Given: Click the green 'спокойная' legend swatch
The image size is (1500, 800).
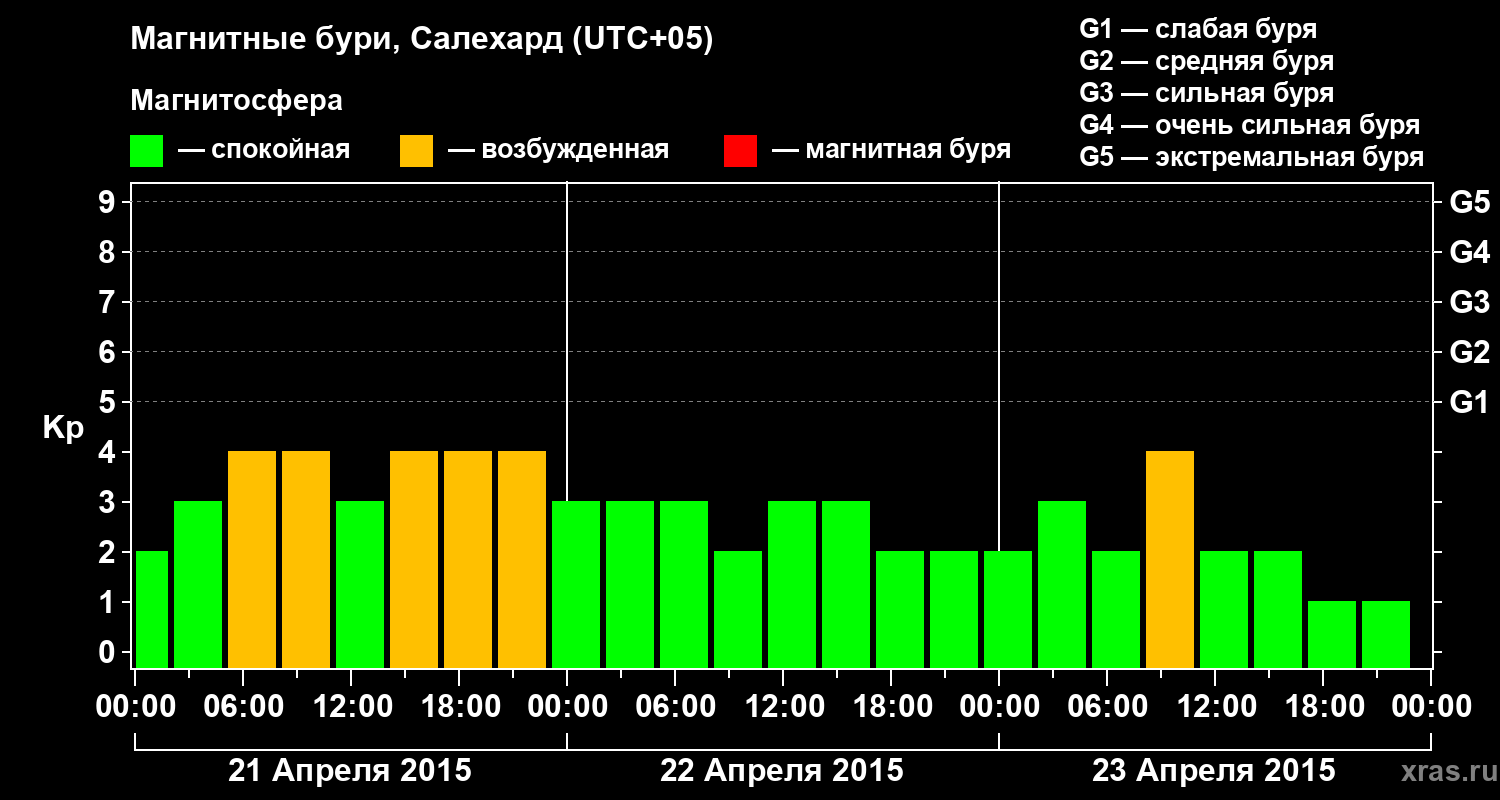Looking at the screenshot, I should (x=147, y=151).
